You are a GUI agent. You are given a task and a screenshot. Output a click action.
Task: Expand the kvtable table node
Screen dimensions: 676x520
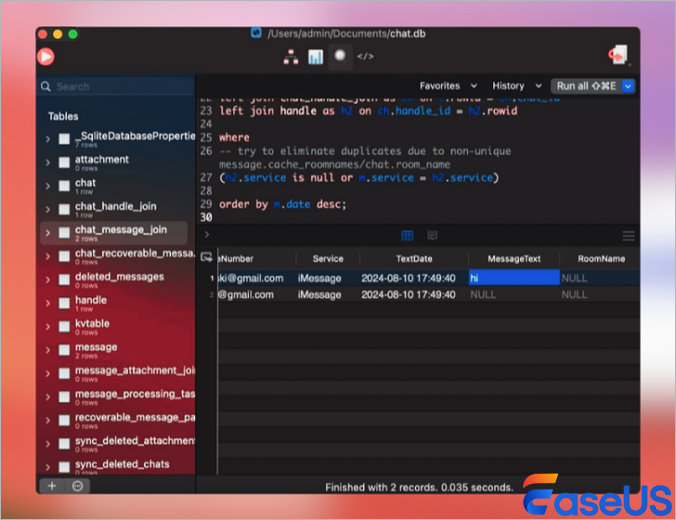(47, 325)
